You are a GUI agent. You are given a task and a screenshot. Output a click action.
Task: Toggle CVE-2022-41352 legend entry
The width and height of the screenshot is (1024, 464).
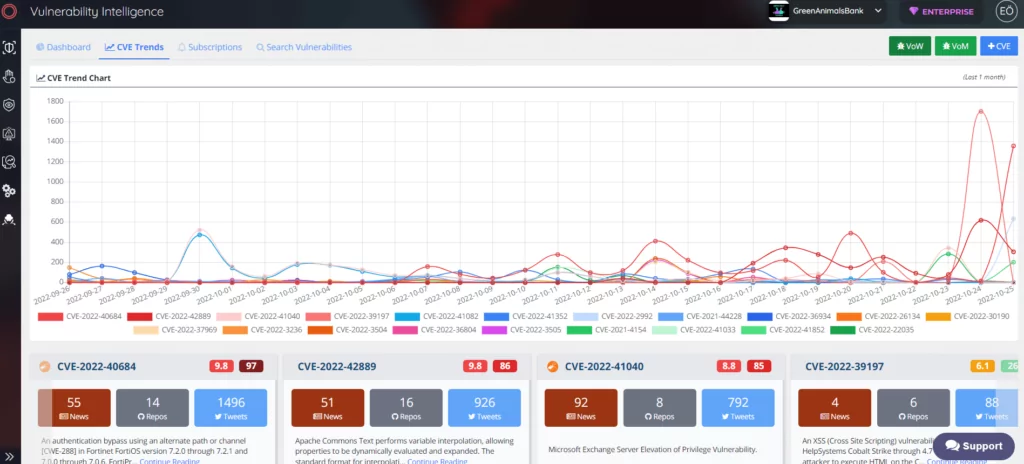525,316
